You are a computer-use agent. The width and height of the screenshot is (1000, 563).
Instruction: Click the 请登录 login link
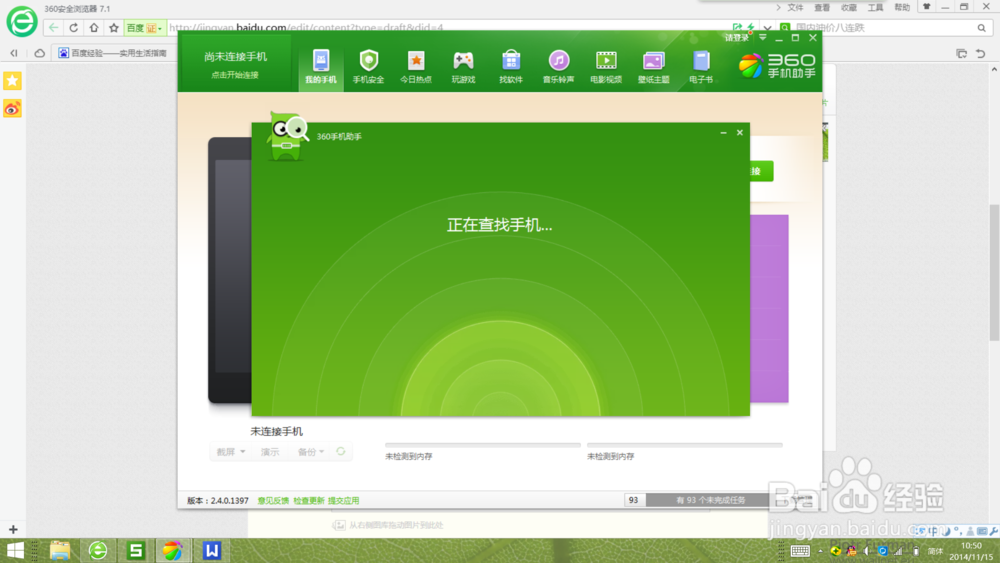pyautogui.click(x=737, y=38)
